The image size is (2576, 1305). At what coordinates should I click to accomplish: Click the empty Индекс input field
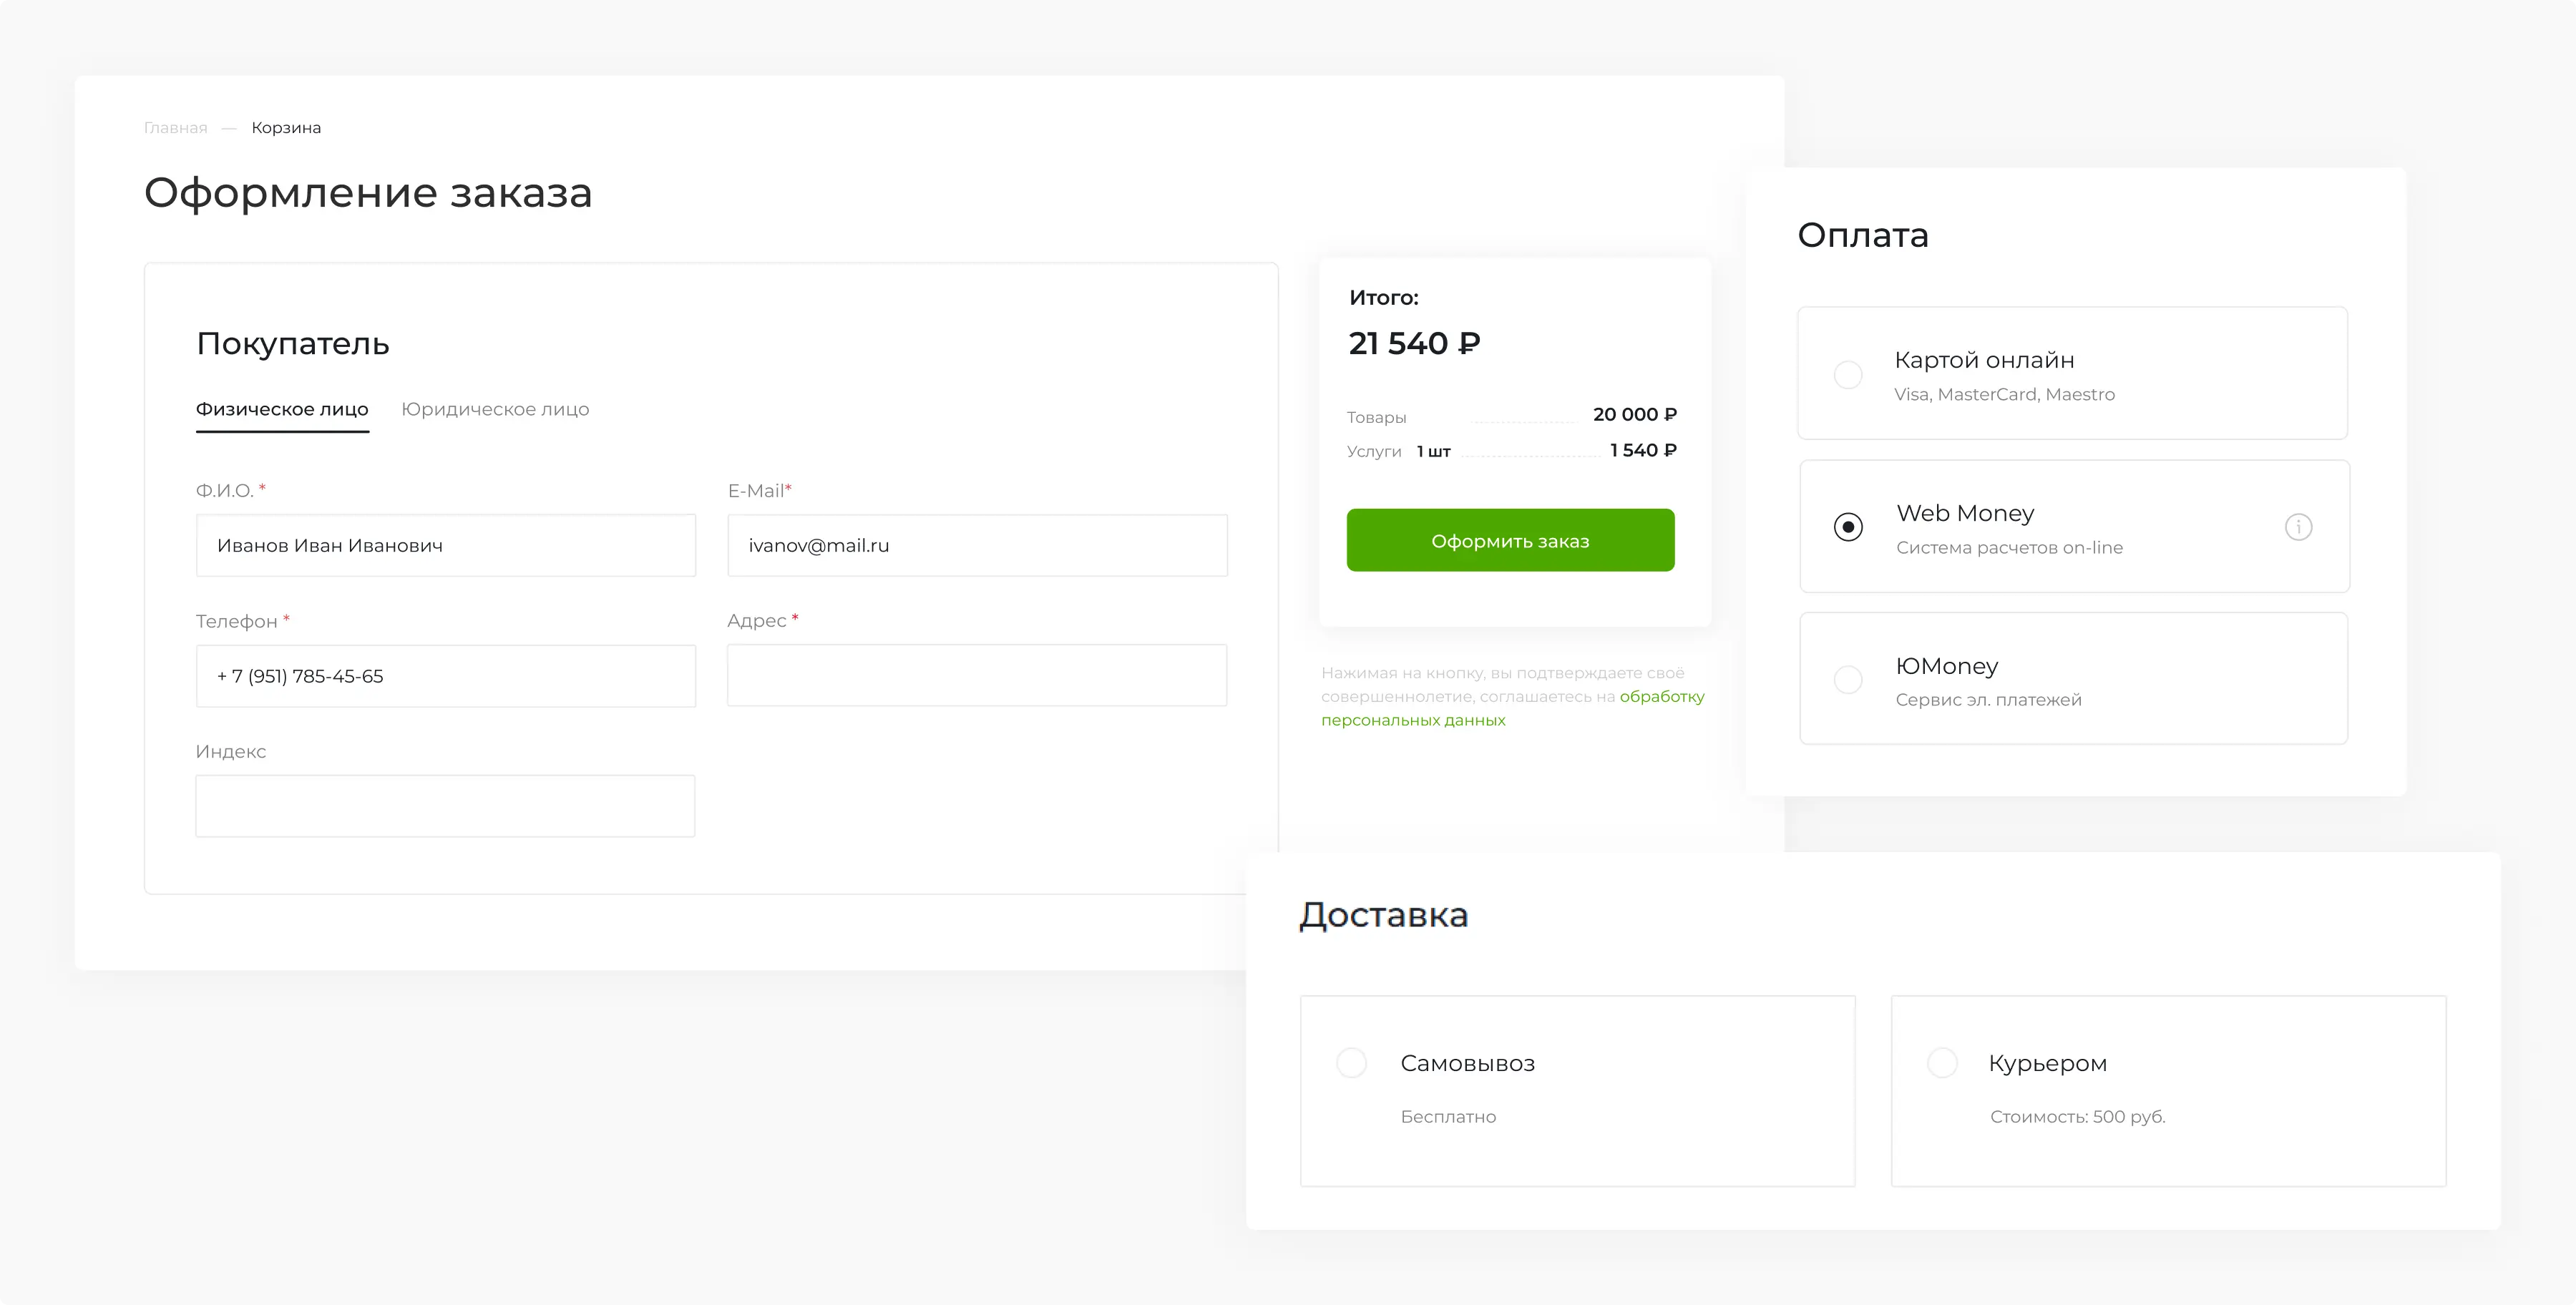coord(445,806)
